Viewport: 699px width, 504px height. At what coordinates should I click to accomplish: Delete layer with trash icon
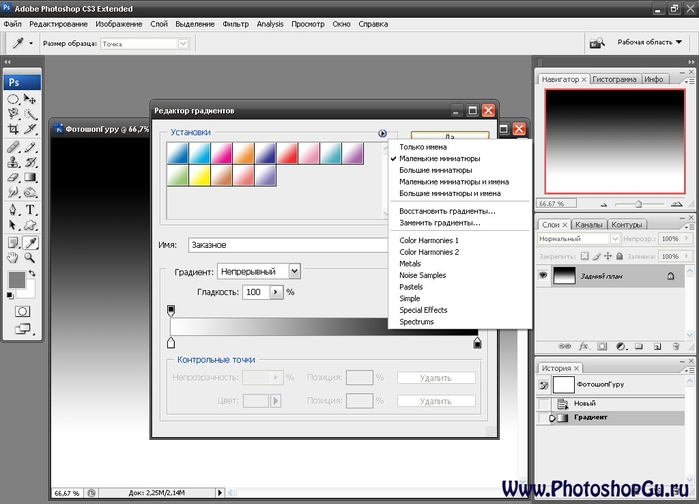tap(676, 346)
